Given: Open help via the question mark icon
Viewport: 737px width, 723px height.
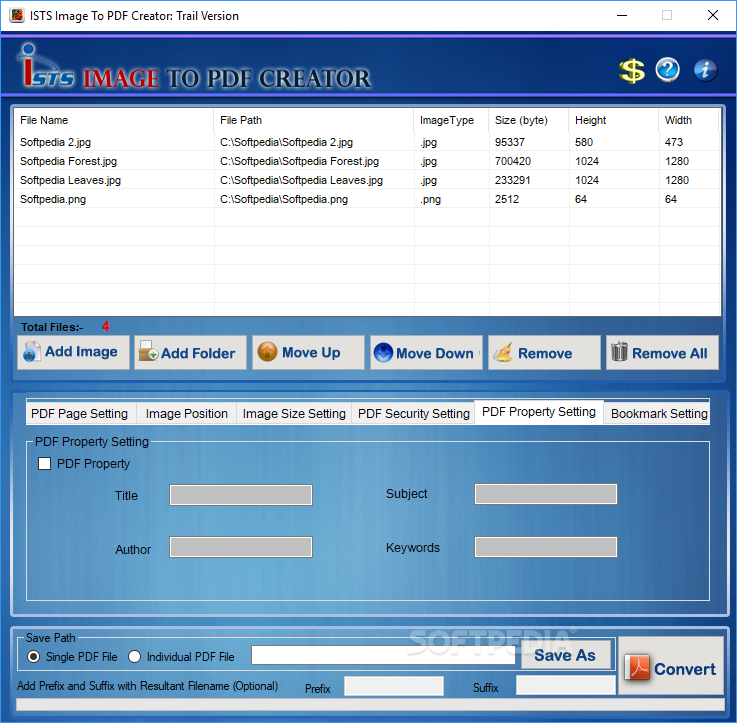Looking at the screenshot, I should pos(667,70).
